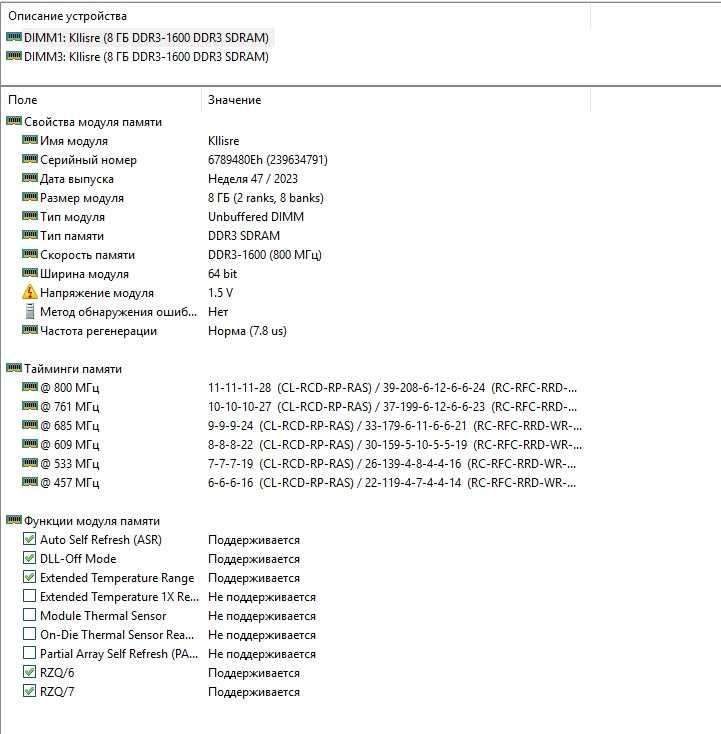Click the chip icon next to @ 800 МГц
The width and height of the screenshot is (721, 734).
(29, 387)
